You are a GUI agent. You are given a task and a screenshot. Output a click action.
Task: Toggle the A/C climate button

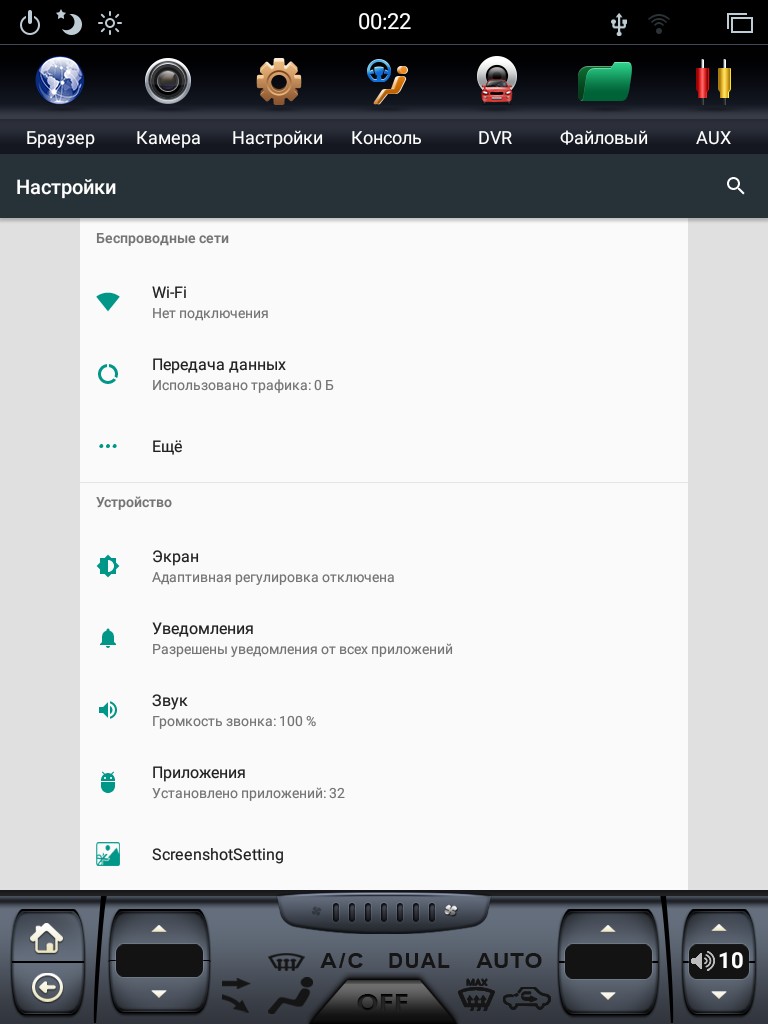[x=342, y=961]
